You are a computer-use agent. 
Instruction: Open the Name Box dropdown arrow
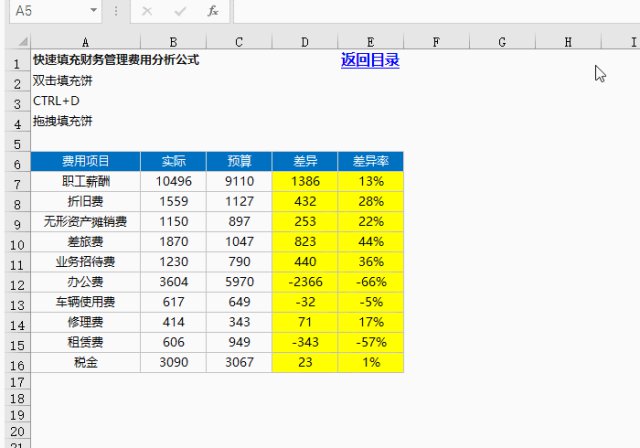(93, 10)
